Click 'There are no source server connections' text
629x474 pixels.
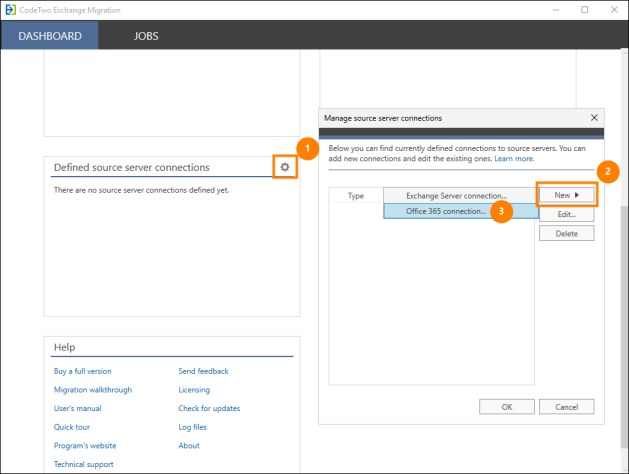click(141, 190)
